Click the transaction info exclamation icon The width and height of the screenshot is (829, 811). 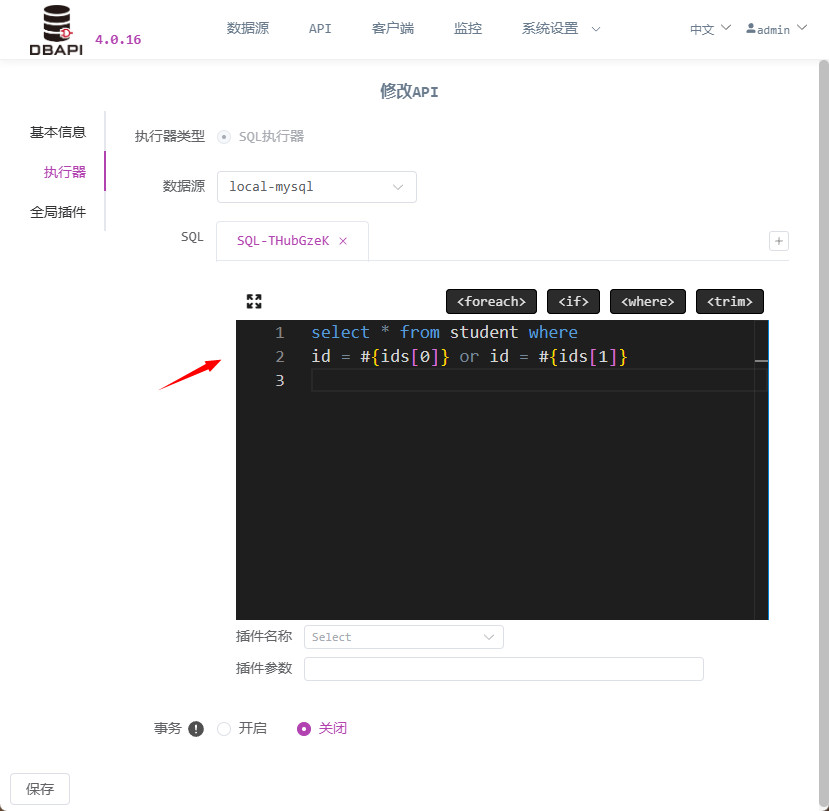click(x=196, y=729)
